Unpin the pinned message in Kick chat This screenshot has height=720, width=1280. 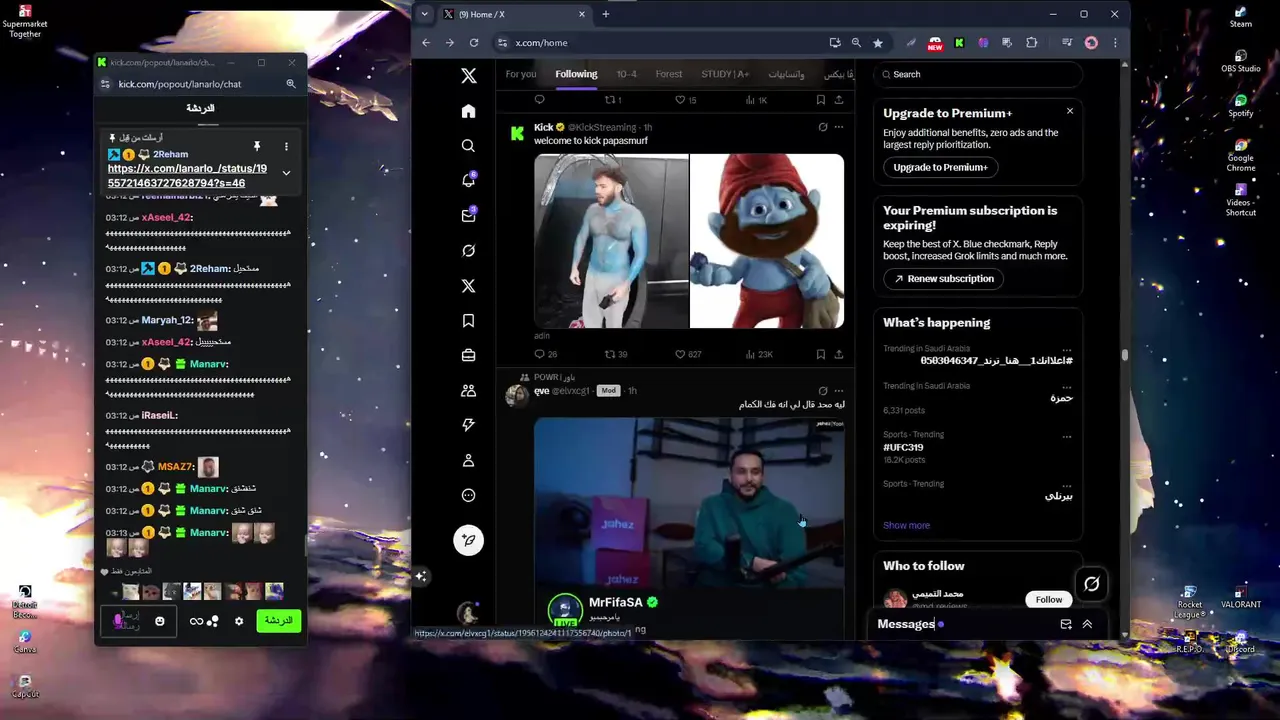(x=257, y=147)
